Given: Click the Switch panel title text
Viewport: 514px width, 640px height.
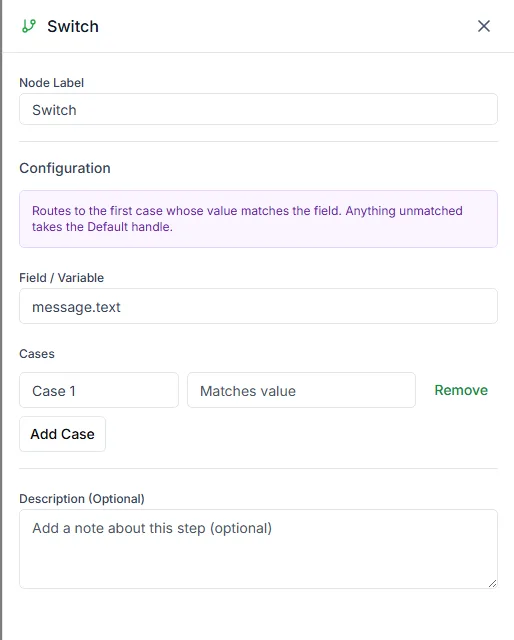Looking at the screenshot, I should pos(73,27).
